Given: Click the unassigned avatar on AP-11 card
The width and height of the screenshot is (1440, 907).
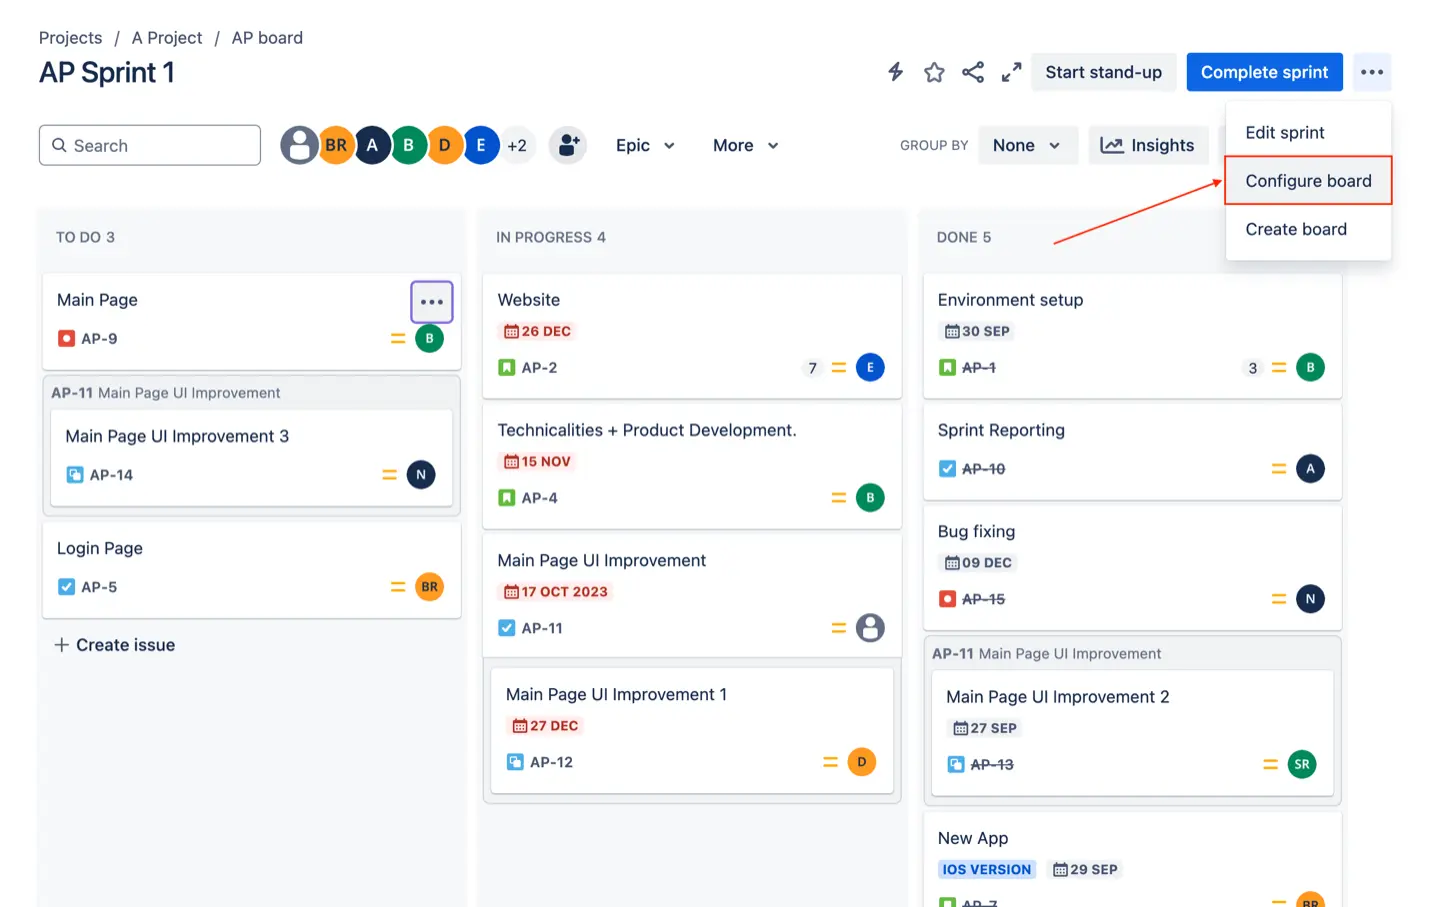Looking at the screenshot, I should [x=870, y=628].
